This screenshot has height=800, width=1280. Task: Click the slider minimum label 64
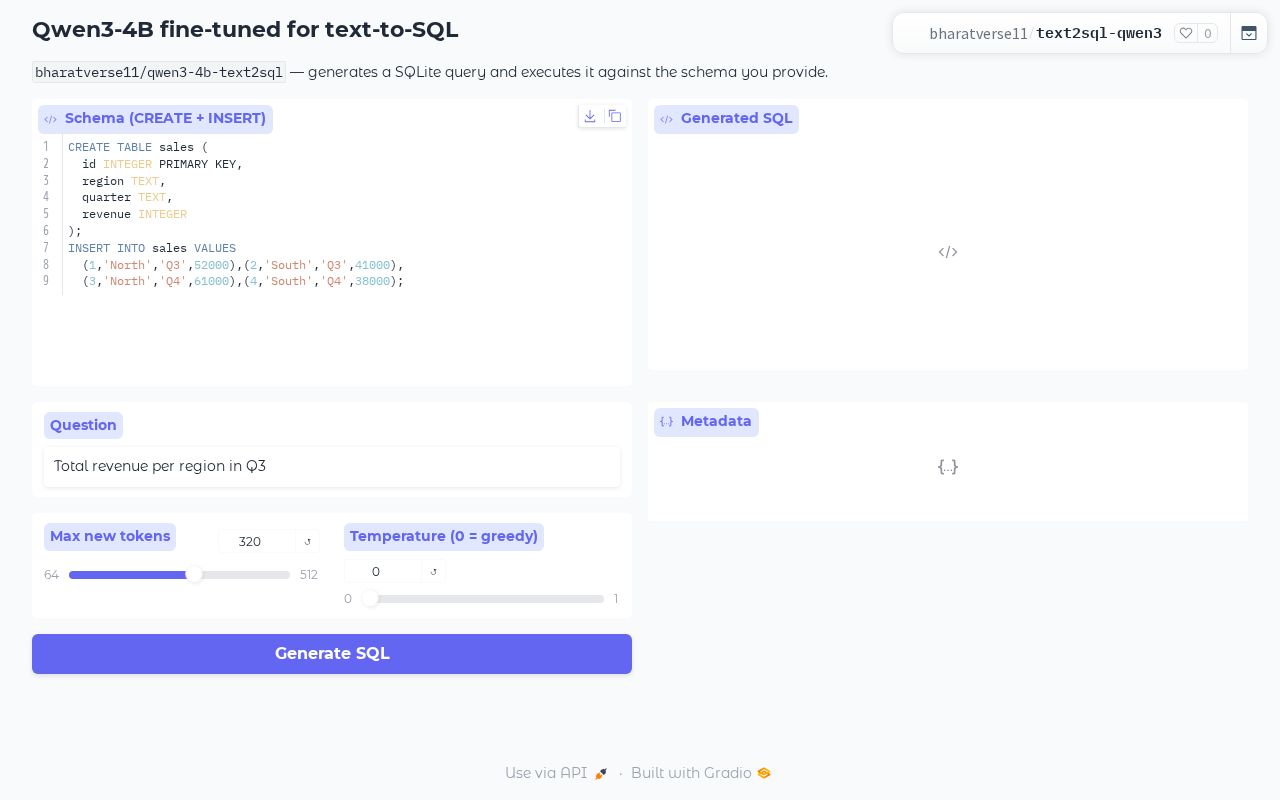point(52,575)
